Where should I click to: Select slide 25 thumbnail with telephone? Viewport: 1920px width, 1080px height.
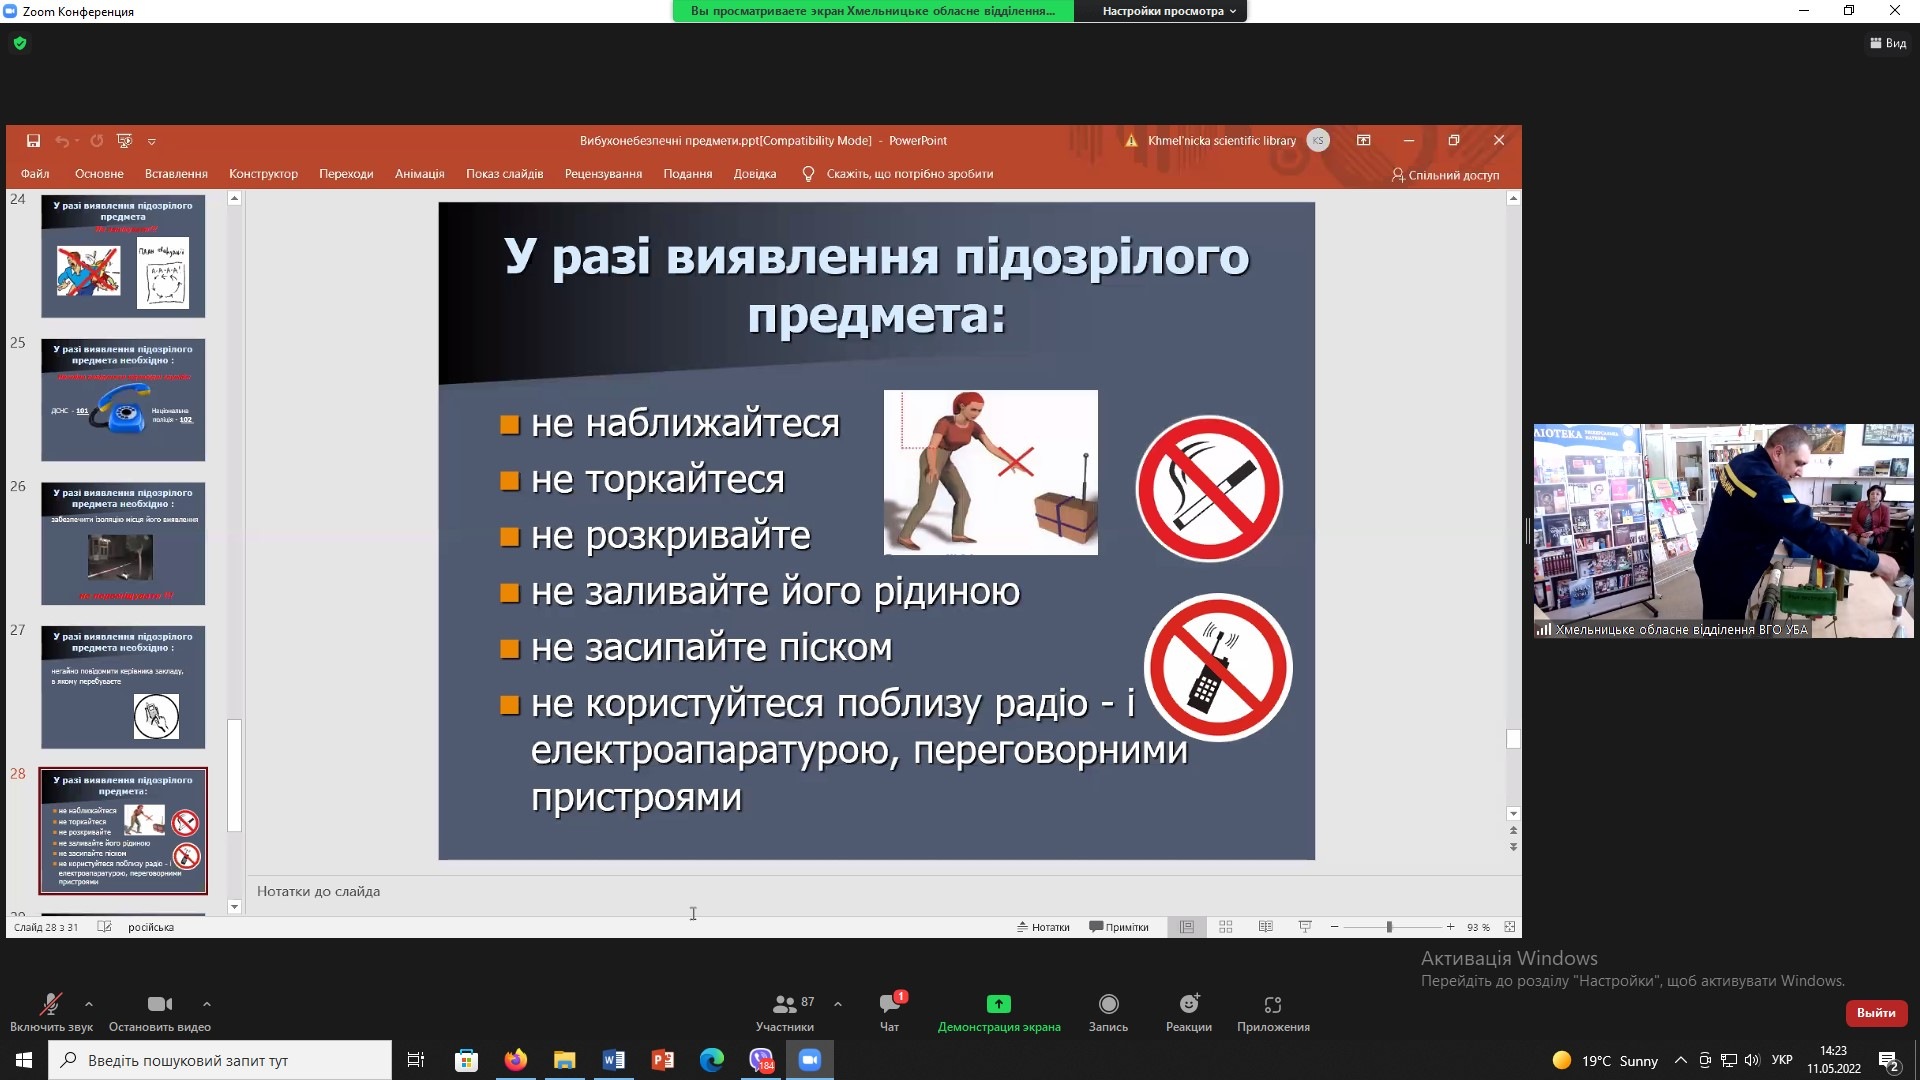coord(123,400)
